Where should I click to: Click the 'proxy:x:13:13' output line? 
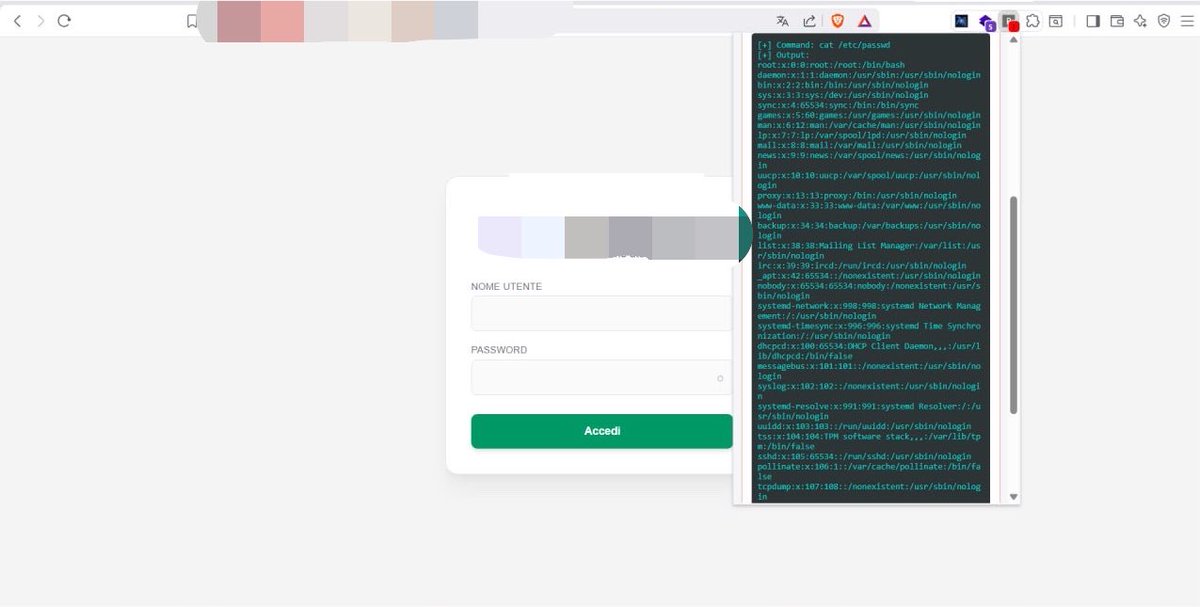click(x=857, y=195)
